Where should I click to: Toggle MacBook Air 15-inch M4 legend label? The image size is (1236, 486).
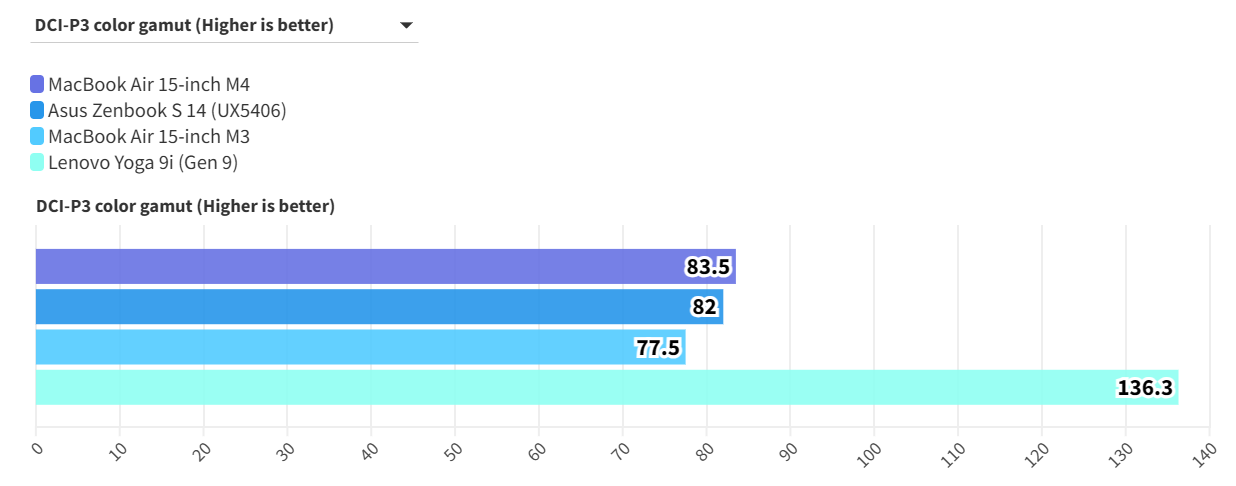tap(148, 84)
